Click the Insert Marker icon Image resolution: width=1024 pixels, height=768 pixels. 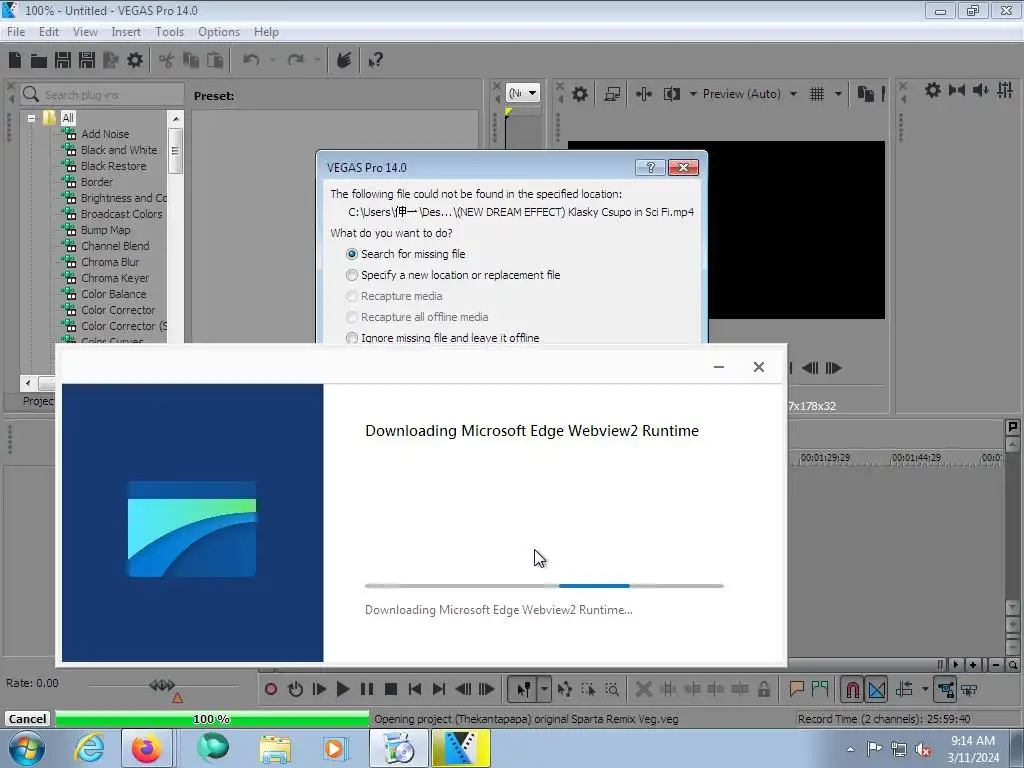(x=796, y=689)
